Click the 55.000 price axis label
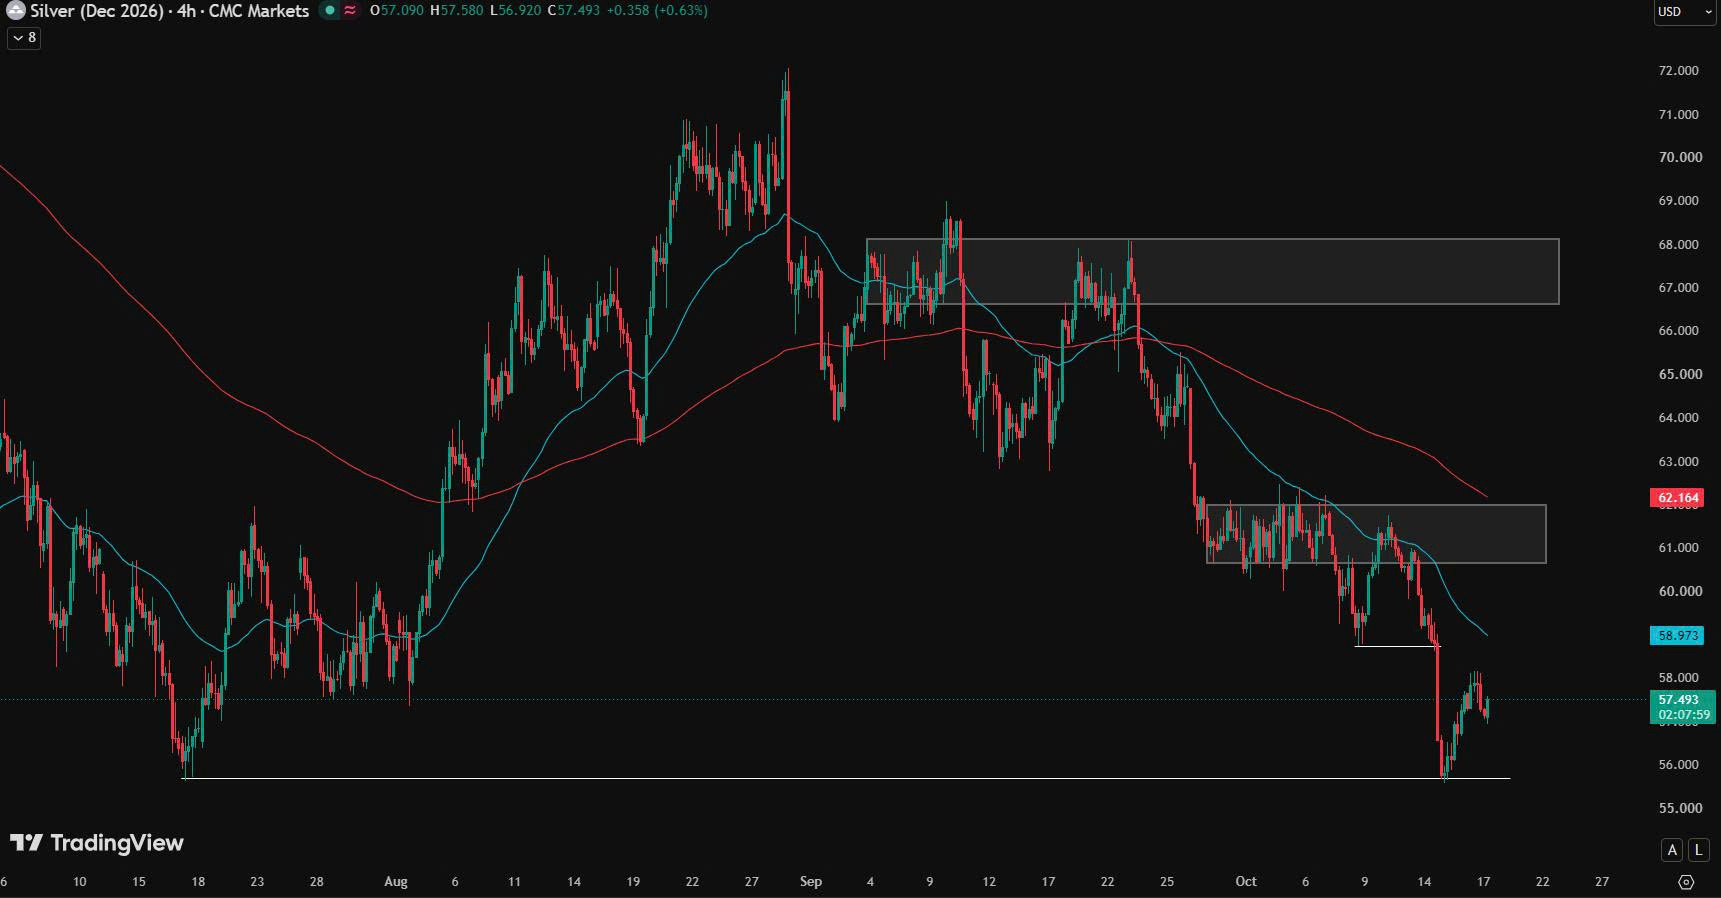This screenshot has height=898, width=1721. point(1679,808)
